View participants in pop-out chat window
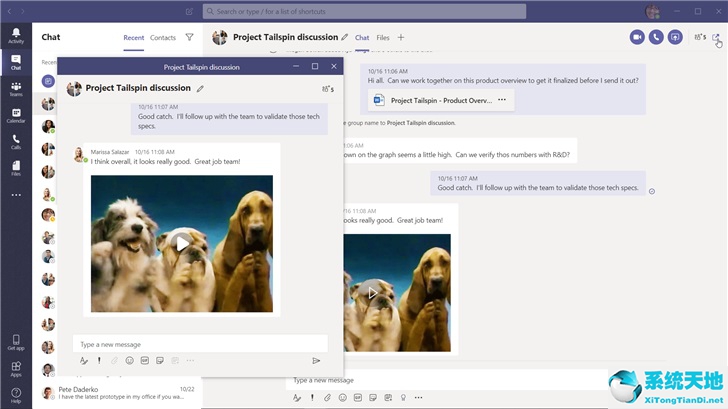The image size is (728, 409). 328,89
